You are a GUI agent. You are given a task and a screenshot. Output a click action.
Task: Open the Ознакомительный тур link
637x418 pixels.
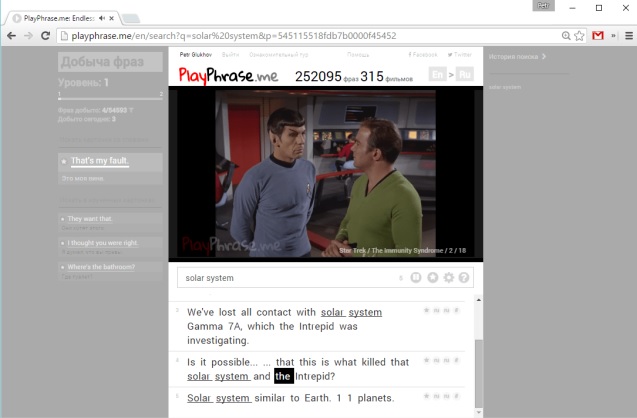(x=279, y=54)
